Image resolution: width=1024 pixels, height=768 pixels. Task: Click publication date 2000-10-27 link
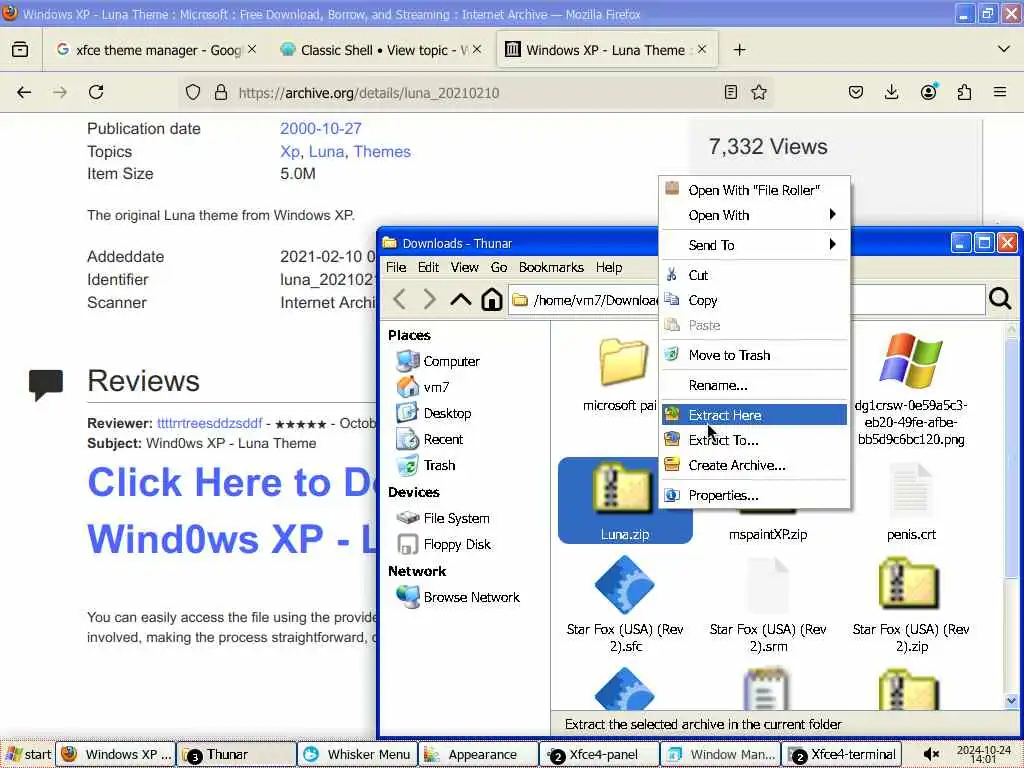[x=321, y=129]
